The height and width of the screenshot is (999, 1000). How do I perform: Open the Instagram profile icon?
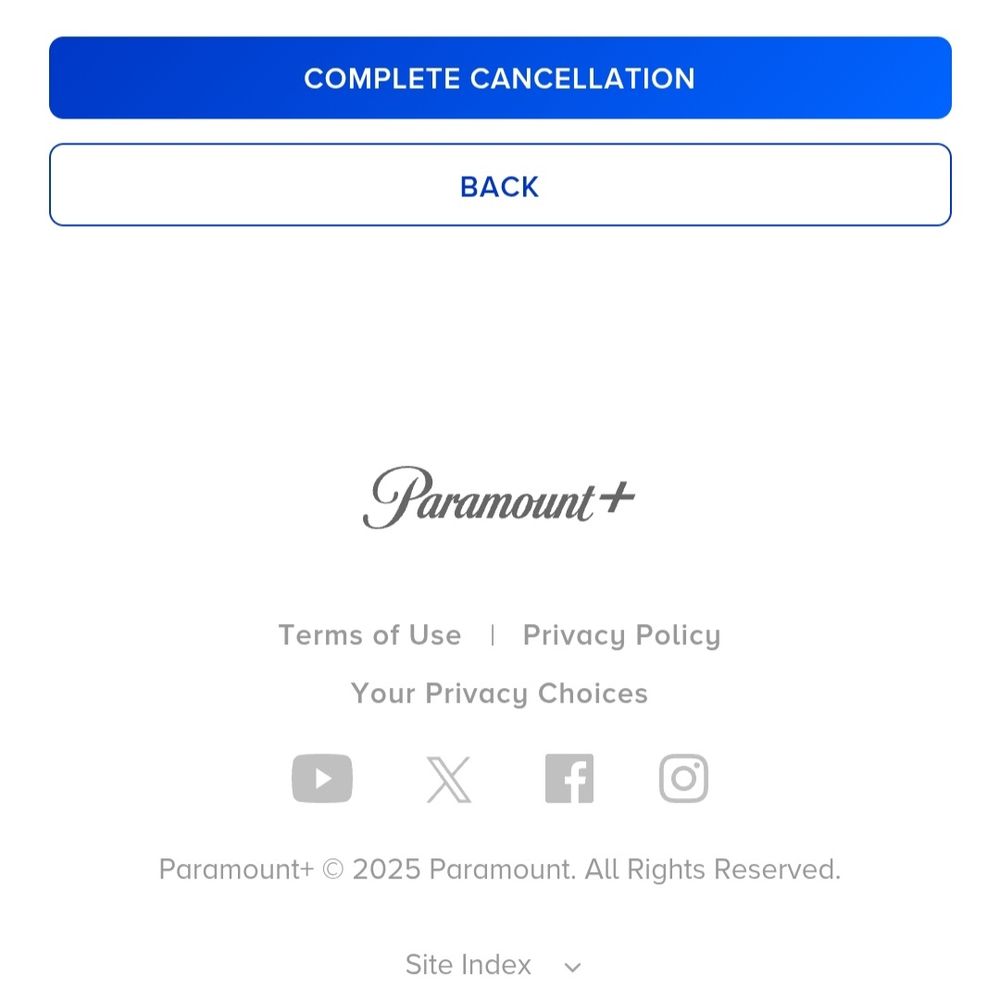coord(684,778)
